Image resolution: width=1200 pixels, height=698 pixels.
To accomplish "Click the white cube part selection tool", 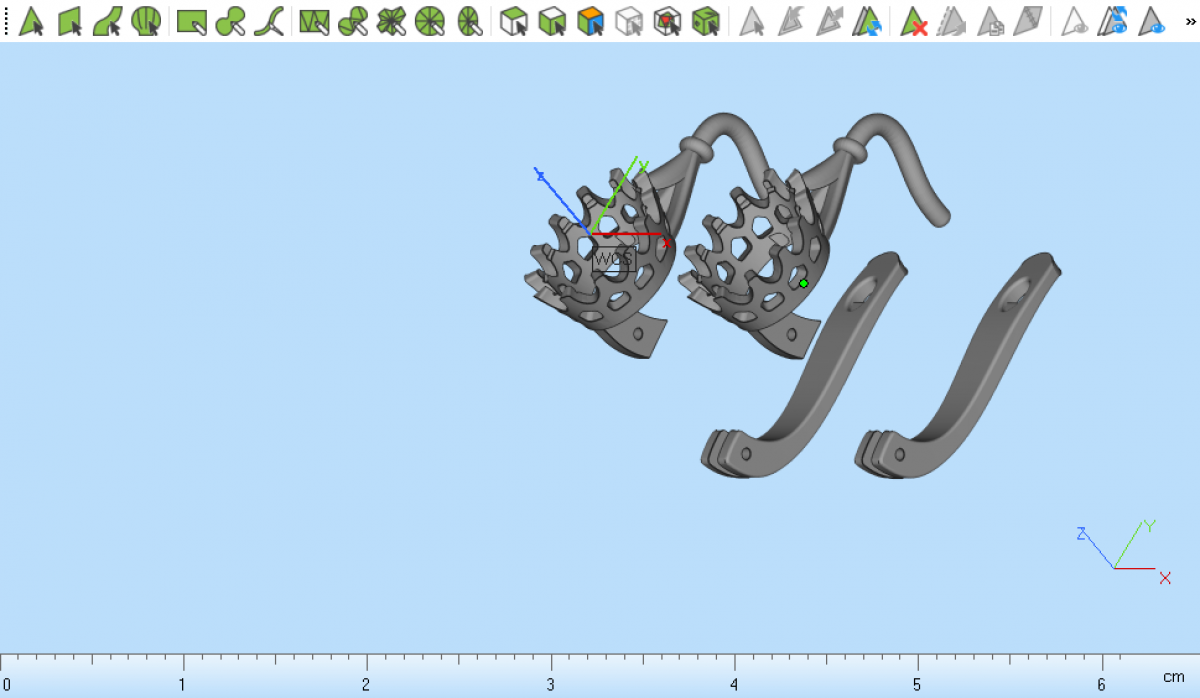I will (x=514, y=20).
